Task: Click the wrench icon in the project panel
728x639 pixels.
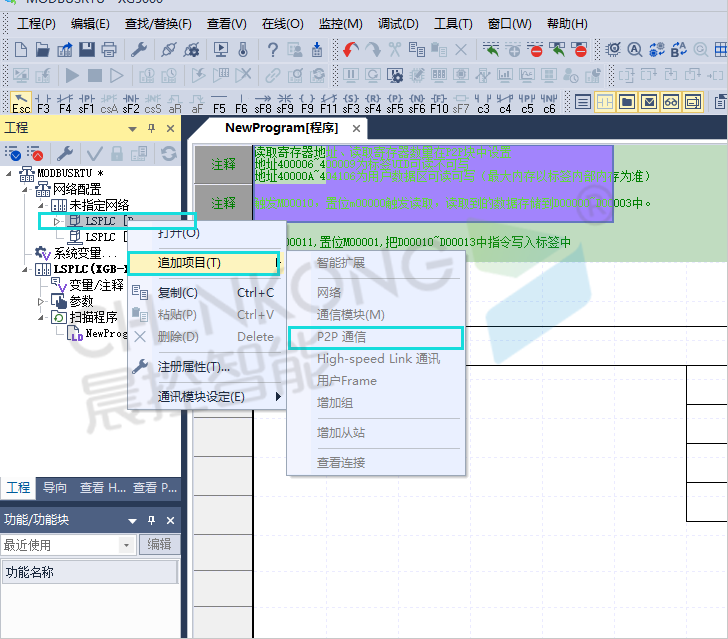Action: click(x=64, y=153)
